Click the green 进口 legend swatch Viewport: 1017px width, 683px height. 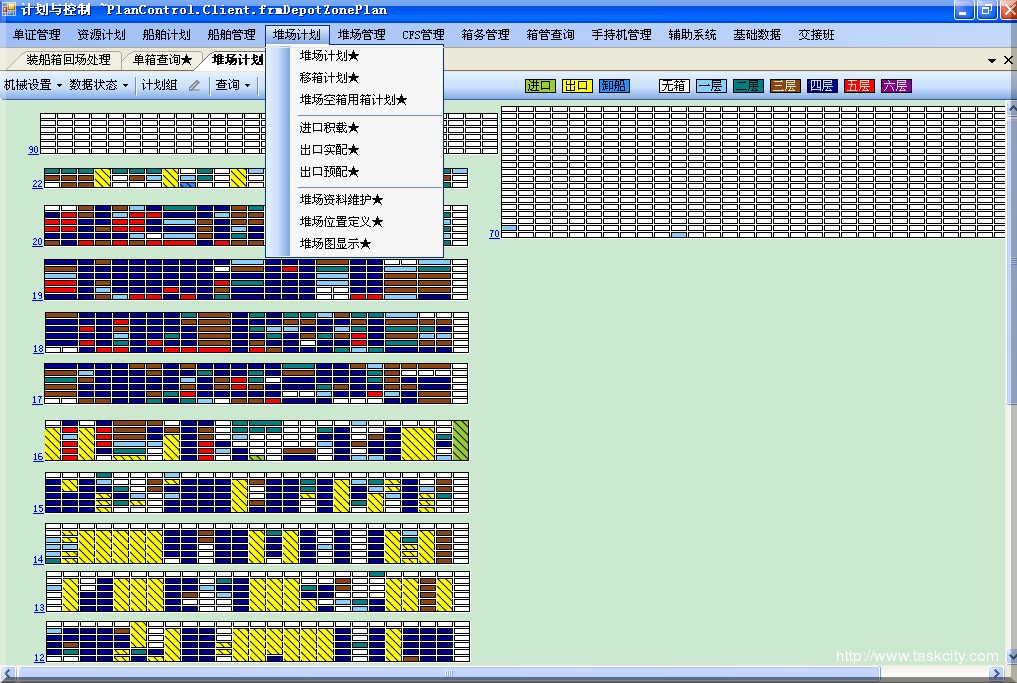pos(540,86)
